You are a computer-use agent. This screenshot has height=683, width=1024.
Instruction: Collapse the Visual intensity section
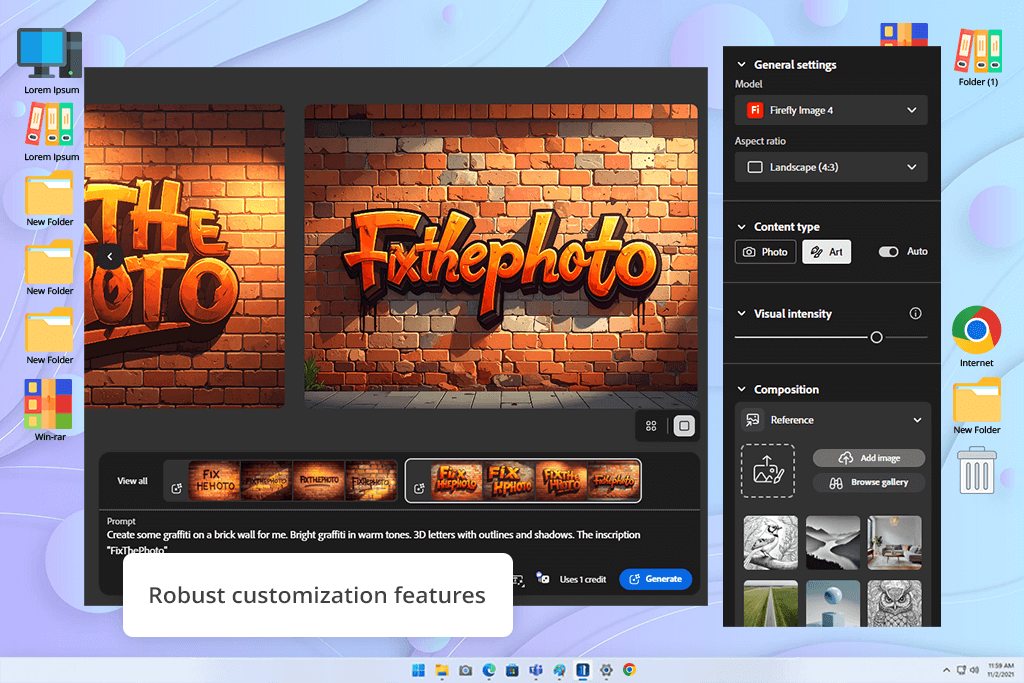[741, 313]
